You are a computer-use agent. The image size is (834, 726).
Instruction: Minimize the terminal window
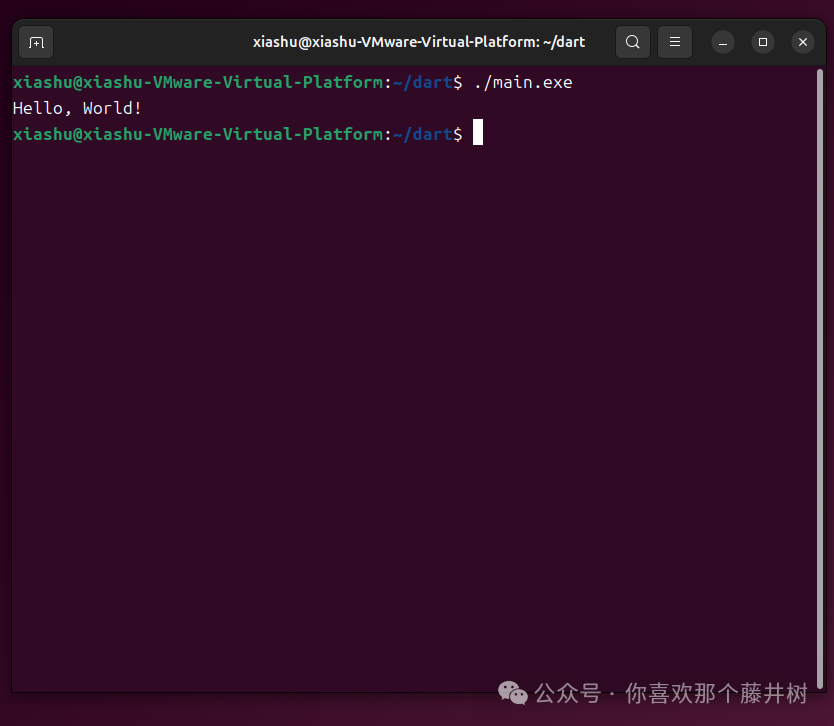(723, 42)
